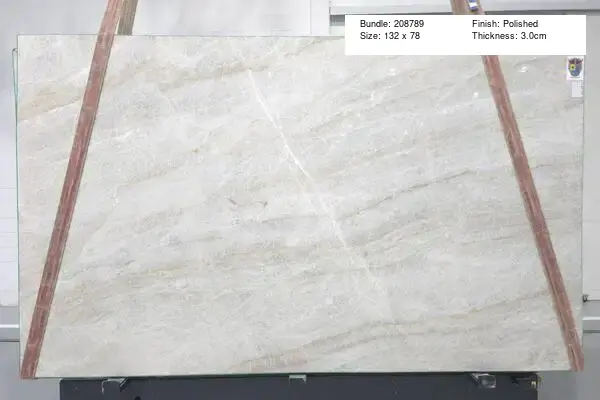Click the bottom-right metal clamp under slab

tap(484, 380)
